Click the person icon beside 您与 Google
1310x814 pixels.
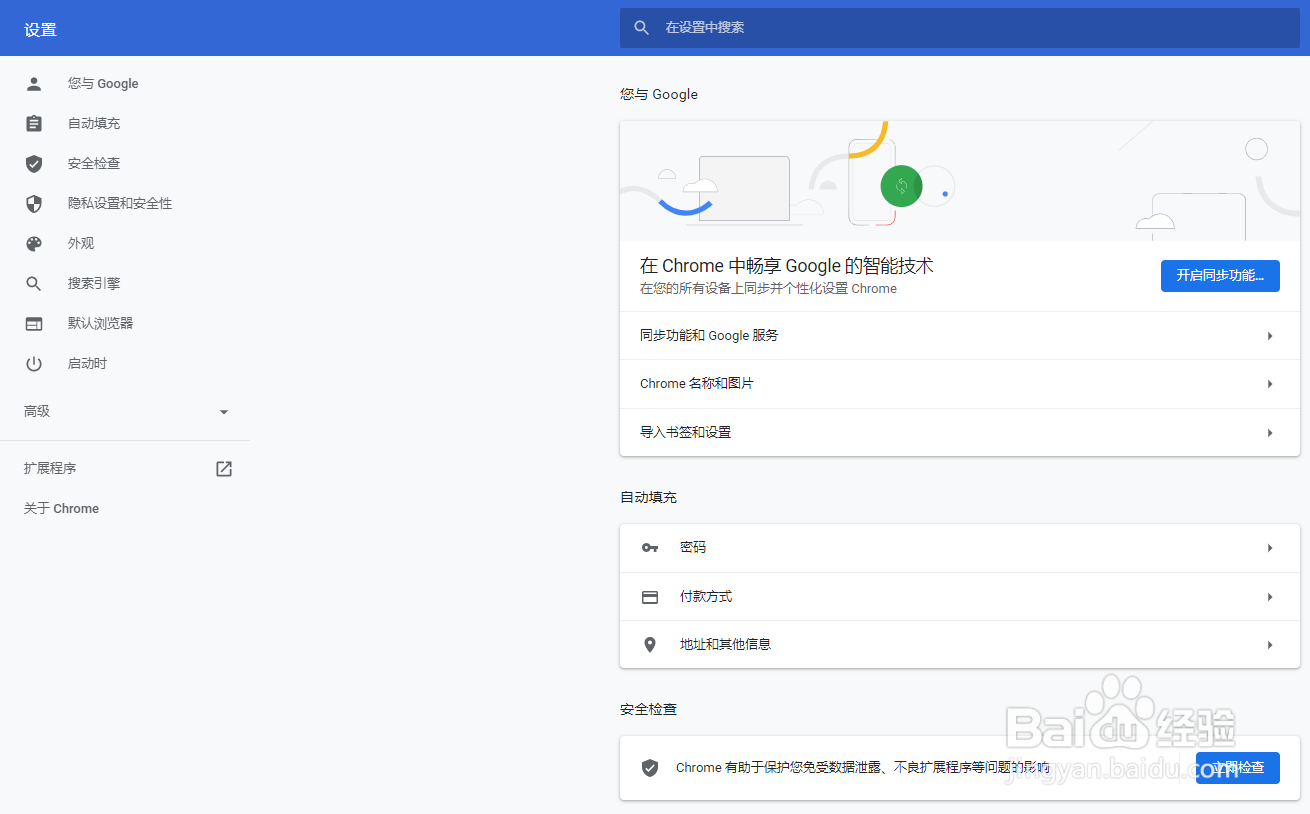(34, 84)
